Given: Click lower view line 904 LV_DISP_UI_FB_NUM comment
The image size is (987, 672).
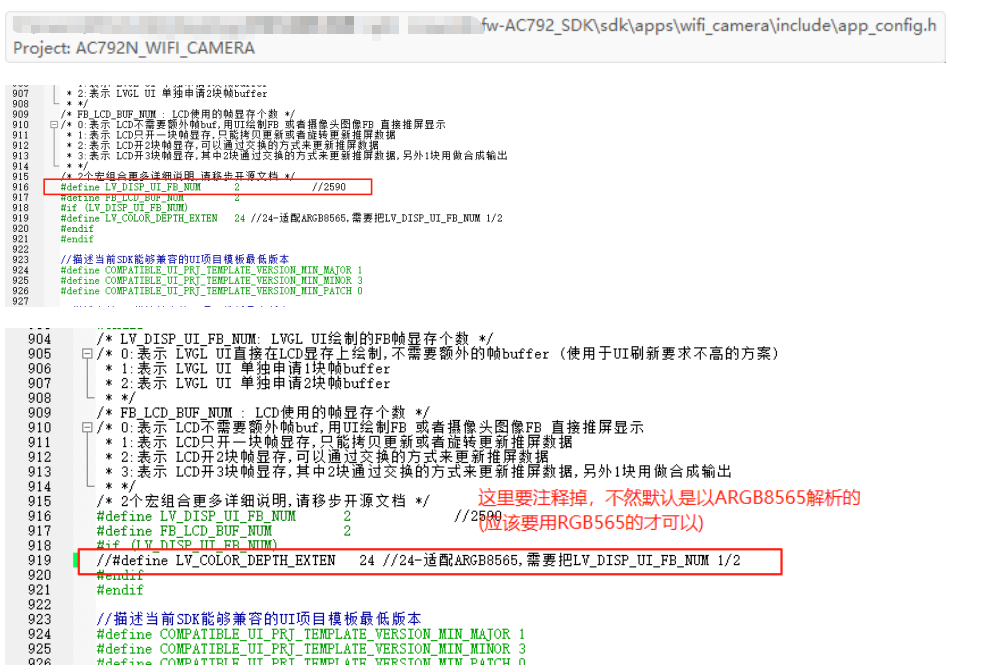Looking at the screenshot, I should pos(295,339).
